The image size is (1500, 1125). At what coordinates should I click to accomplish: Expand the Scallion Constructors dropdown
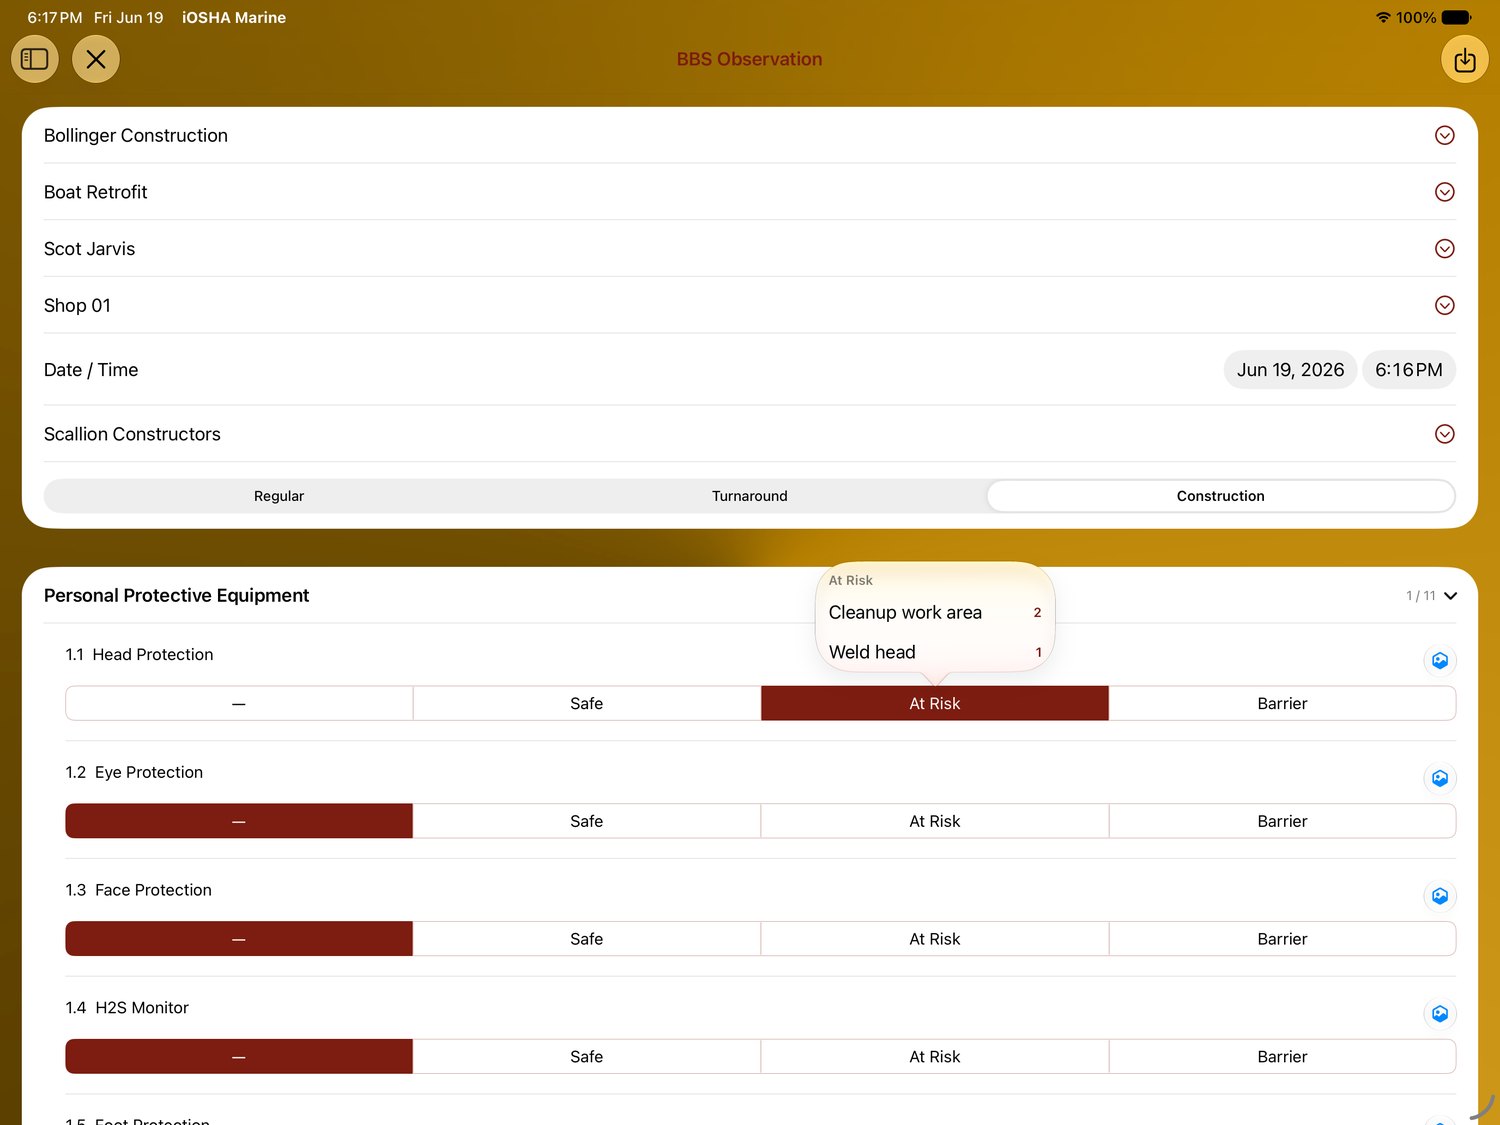[1444, 434]
